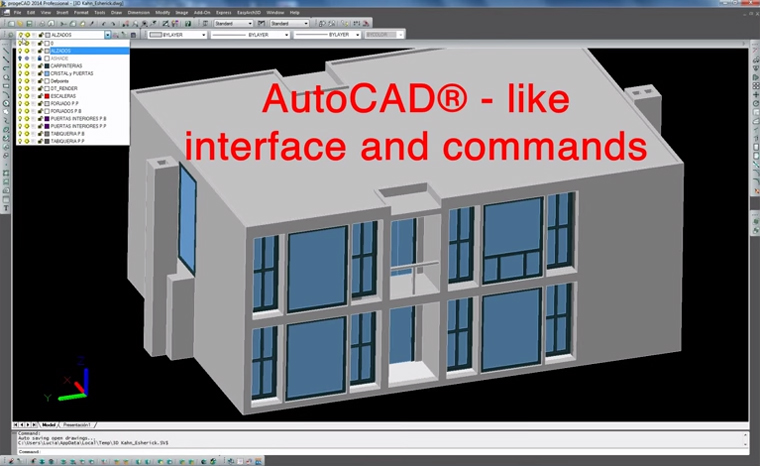
Task: Toggle lock icon of layer 0
Action: coord(40,43)
